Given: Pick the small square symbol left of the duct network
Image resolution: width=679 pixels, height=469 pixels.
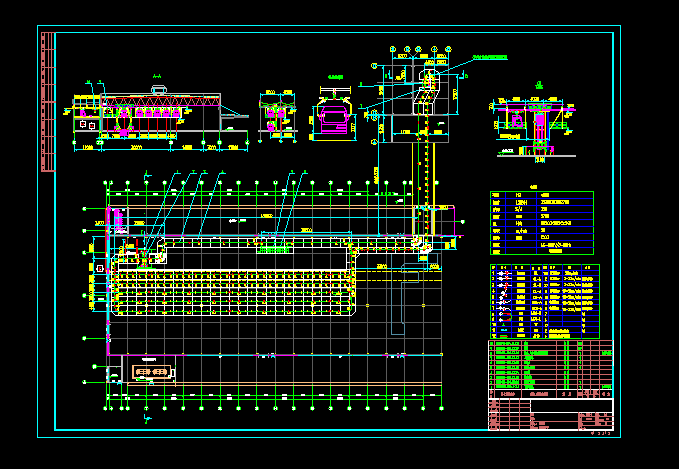Looking at the screenshot, I should click(100, 268).
